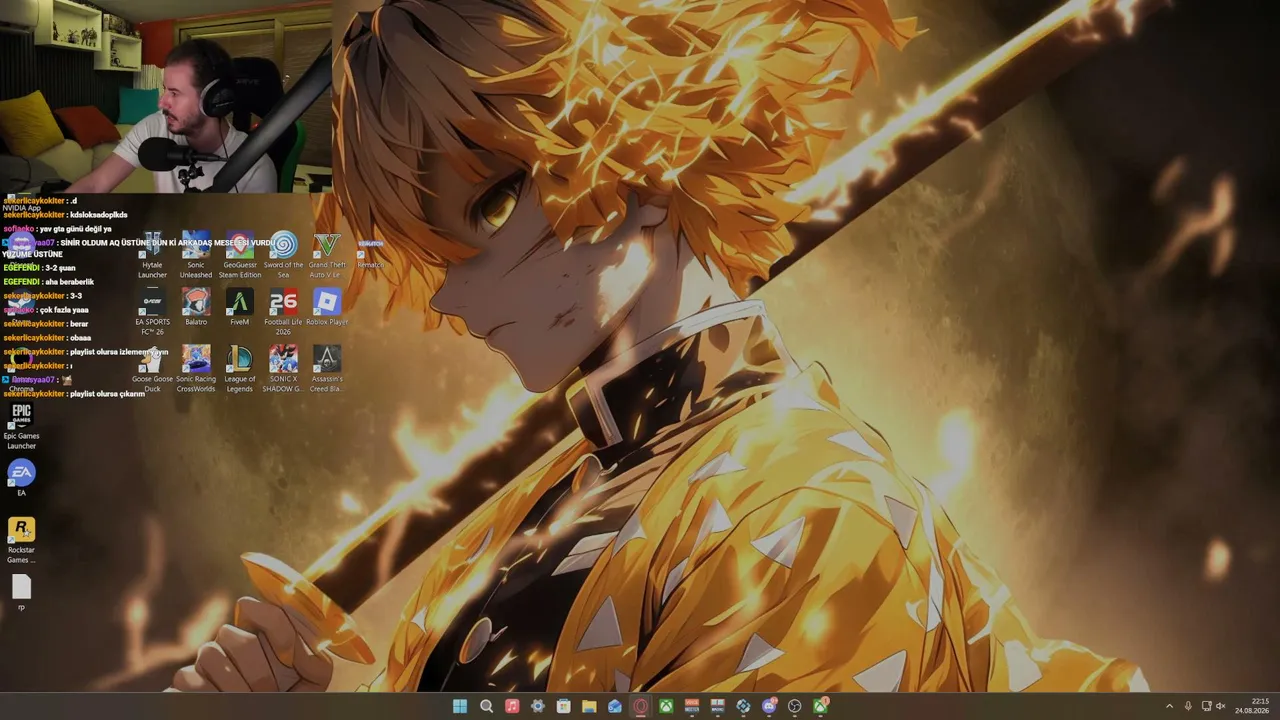Click the chat message 'obaaa'
1280x720 pixels.
coord(80,338)
